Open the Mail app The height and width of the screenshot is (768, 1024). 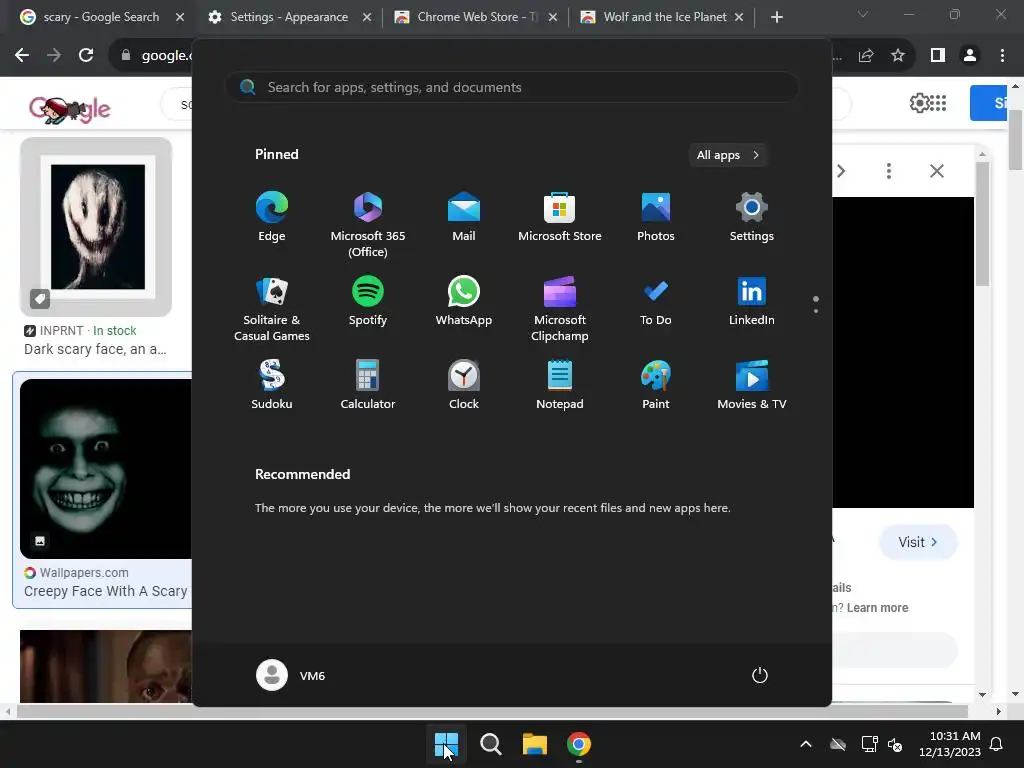[x=464, y=217]
